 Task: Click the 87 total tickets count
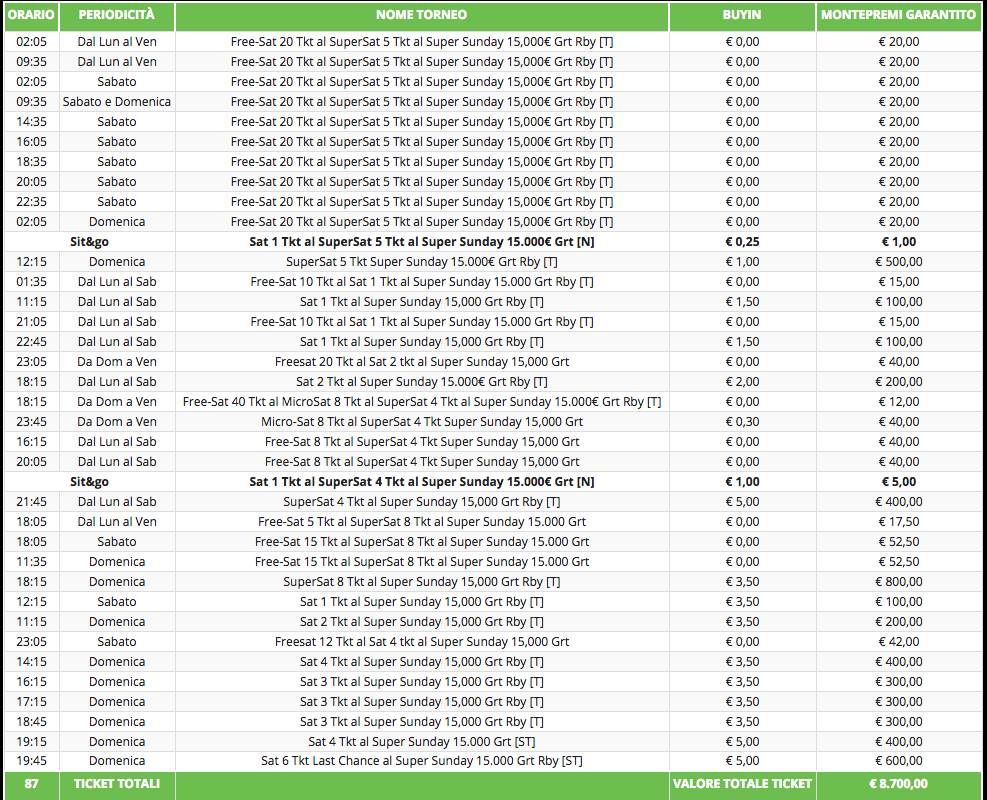31,784
